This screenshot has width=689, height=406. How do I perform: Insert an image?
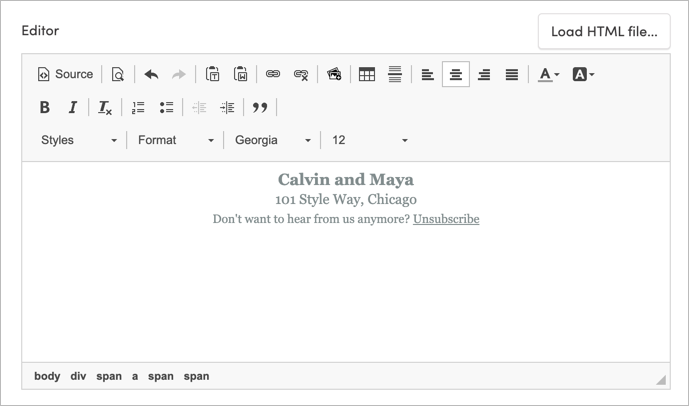[334, 74]
